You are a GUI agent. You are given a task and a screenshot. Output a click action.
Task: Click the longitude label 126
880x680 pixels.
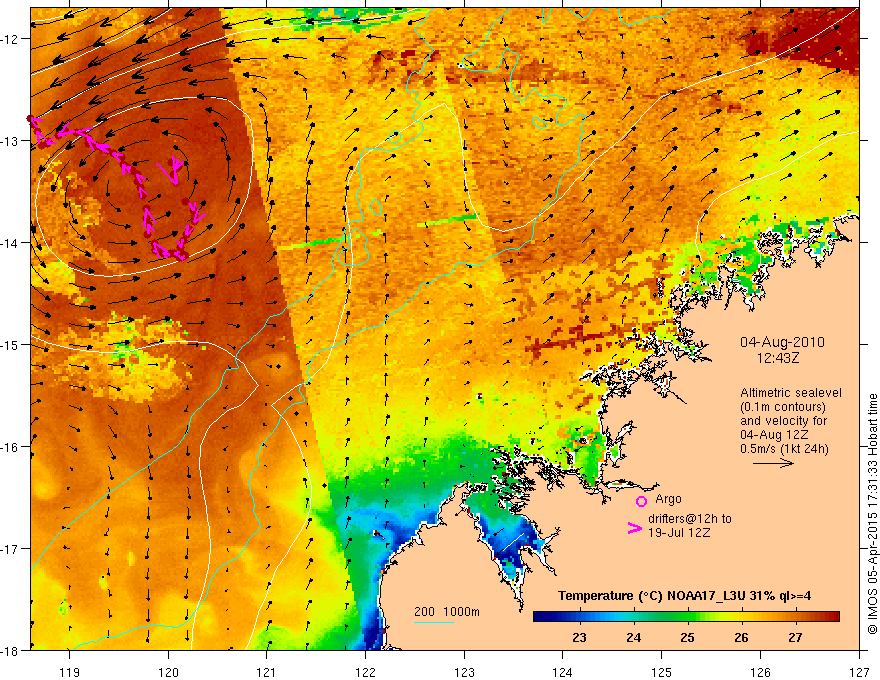tap(760, 672)
